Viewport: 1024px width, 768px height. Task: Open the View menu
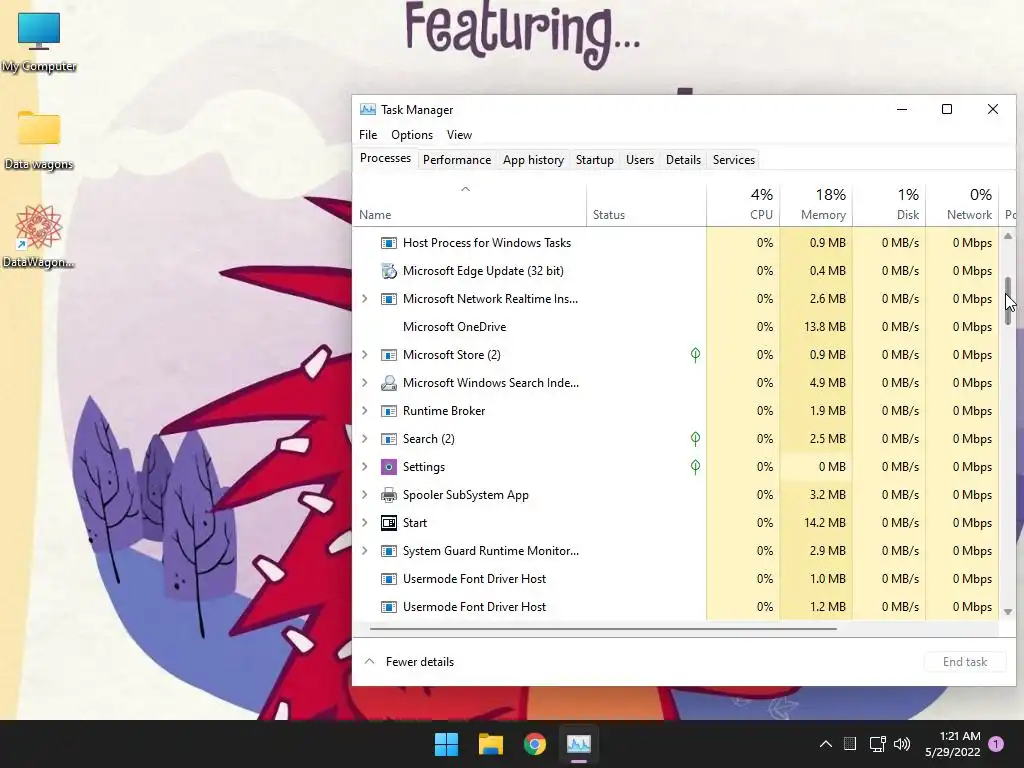(x=459, y=135)
